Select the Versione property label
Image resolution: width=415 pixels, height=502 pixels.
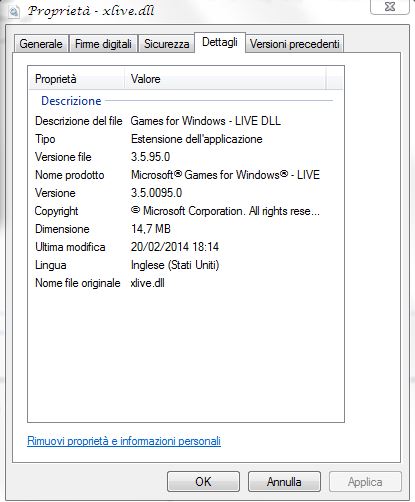(x=55, y=193)
